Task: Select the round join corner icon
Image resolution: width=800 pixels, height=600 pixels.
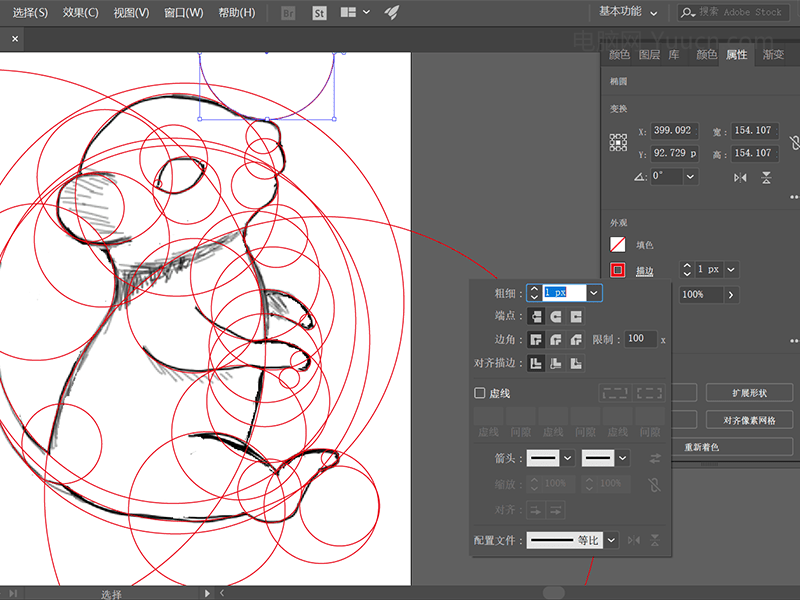Action: [x=556, y=340]
